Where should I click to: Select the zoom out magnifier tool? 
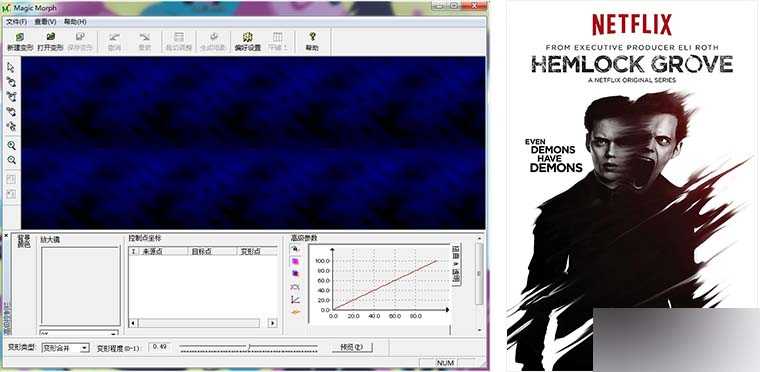[12, 160]
